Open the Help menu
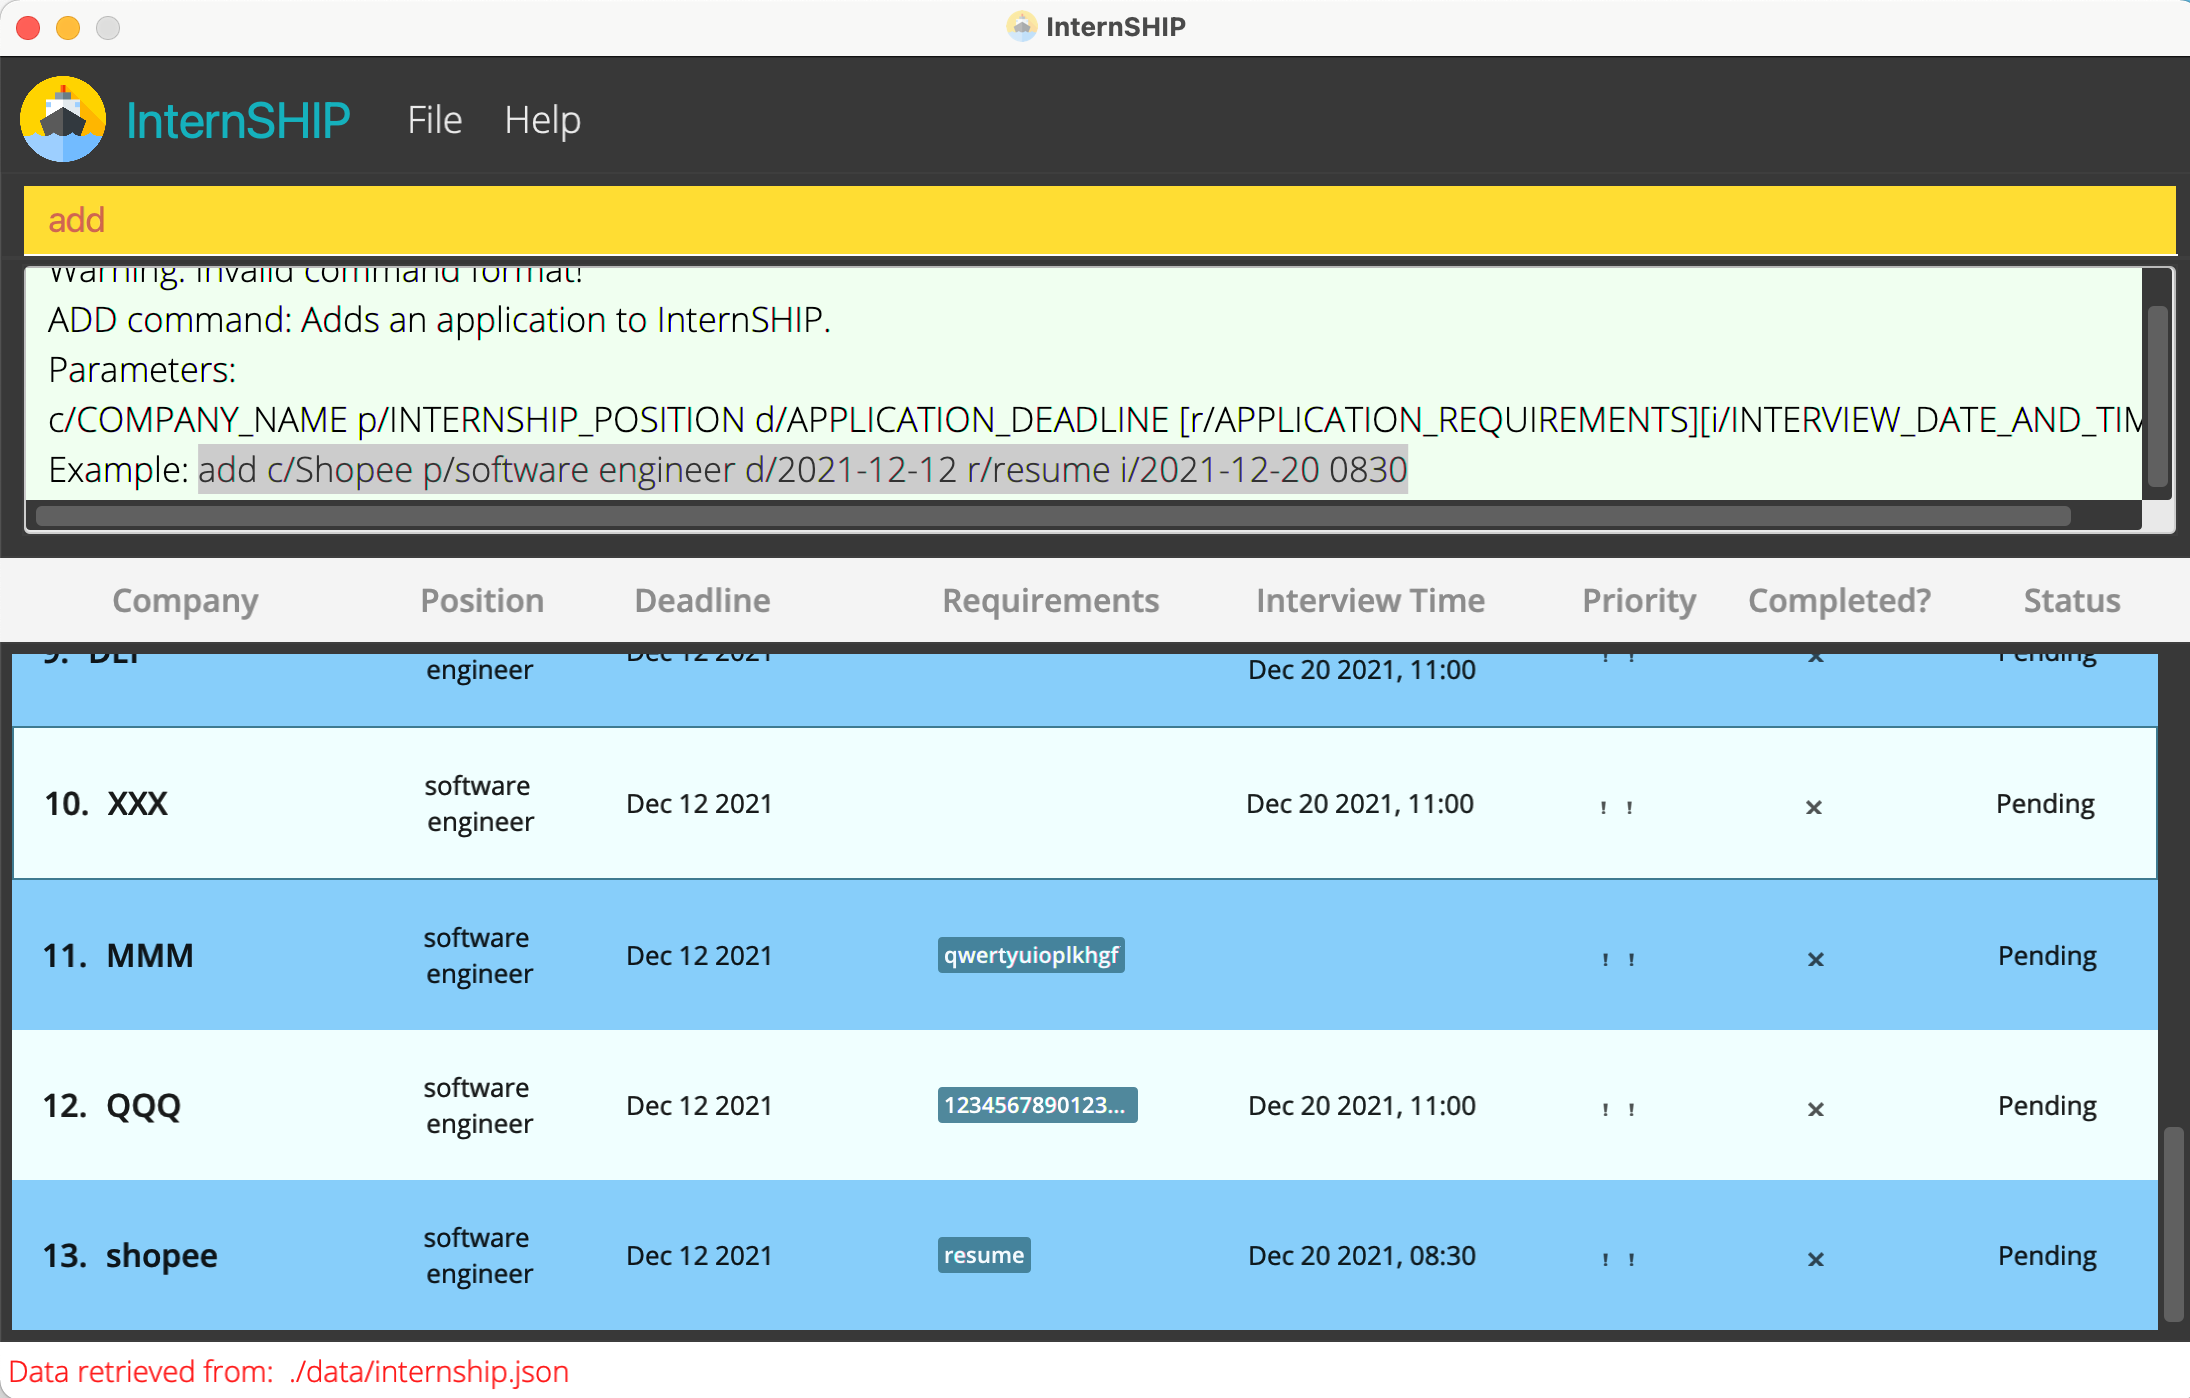This screenshot has height=1398, width=2190. (542, 120)
